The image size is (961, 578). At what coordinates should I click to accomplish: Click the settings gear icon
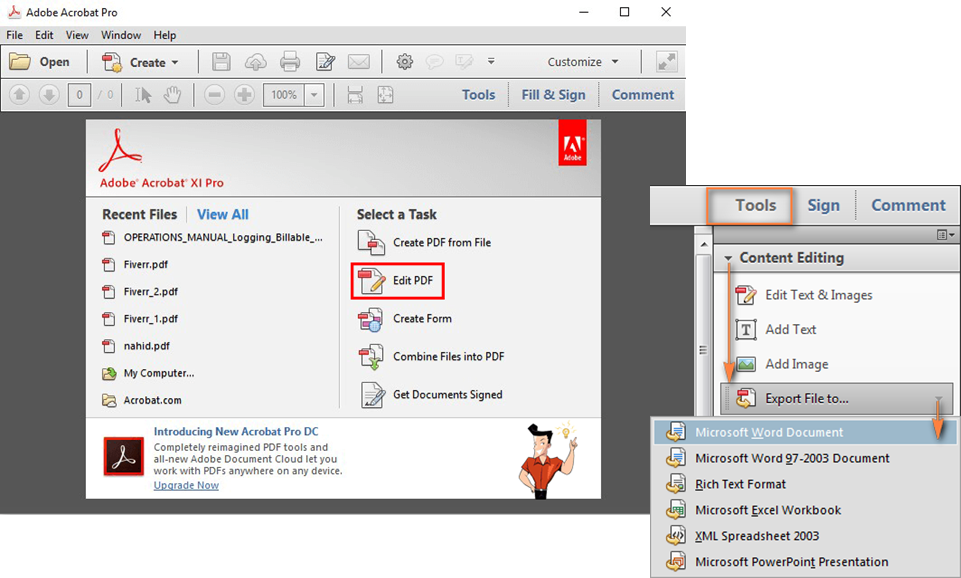point(405,62)
